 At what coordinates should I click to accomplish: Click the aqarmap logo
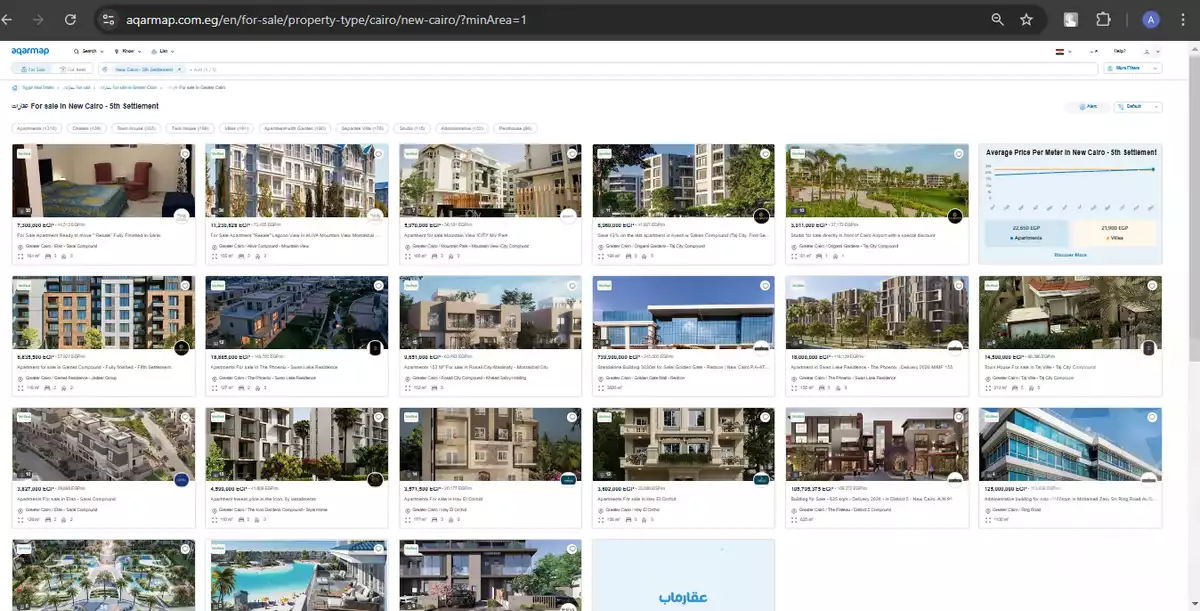30,51
